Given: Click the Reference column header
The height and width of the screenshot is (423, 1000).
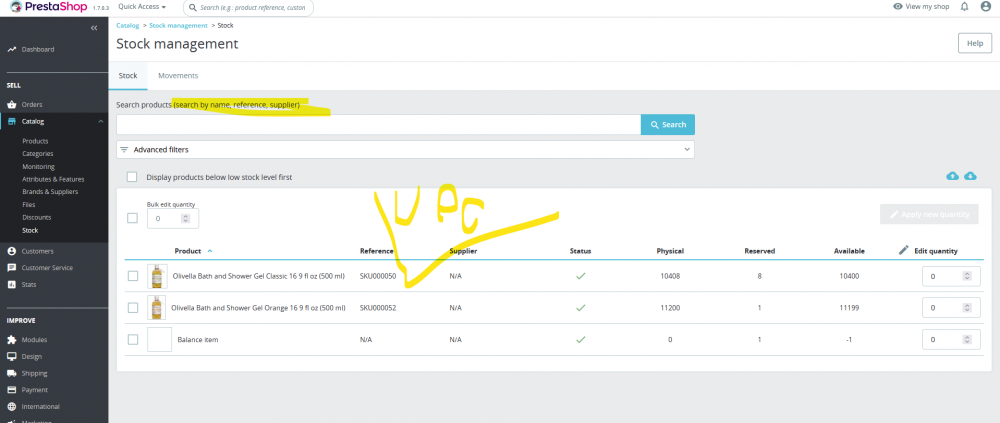Looking at the screenshot, I should (x=377, y=251).
